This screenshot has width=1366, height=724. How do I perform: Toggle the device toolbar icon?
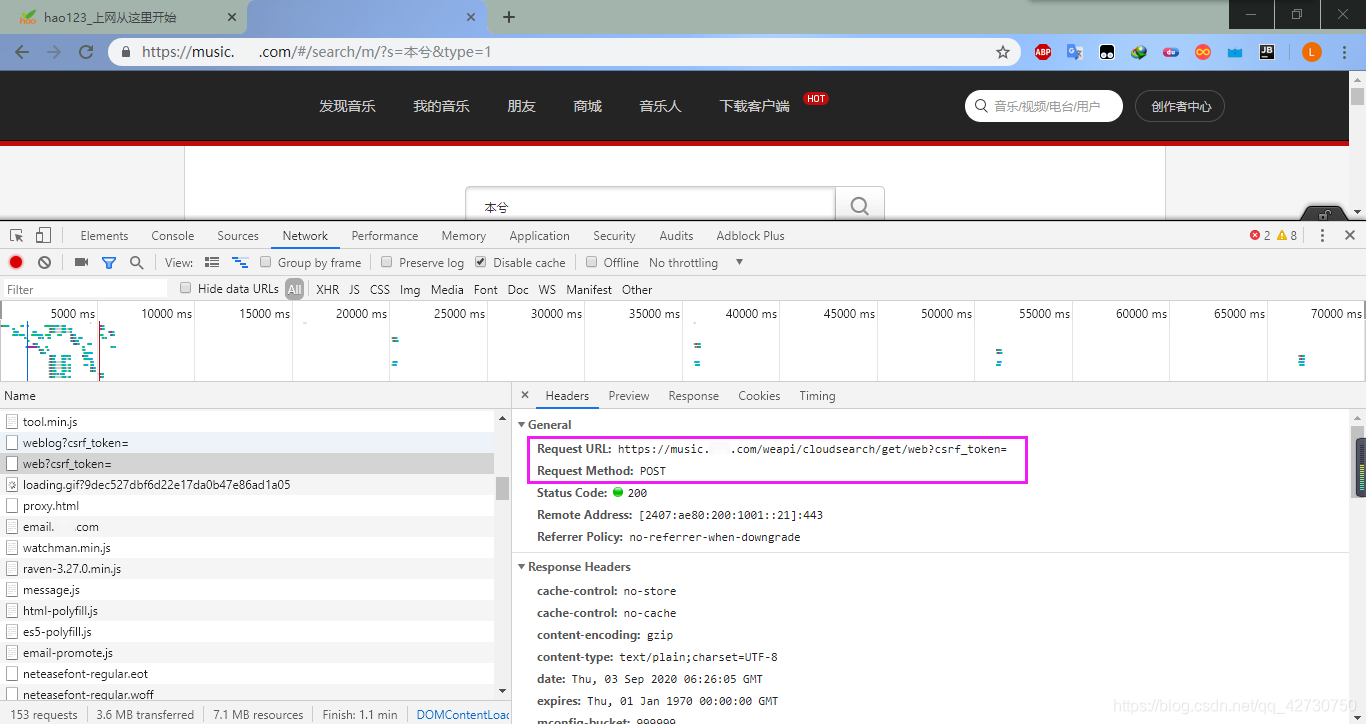43,236
